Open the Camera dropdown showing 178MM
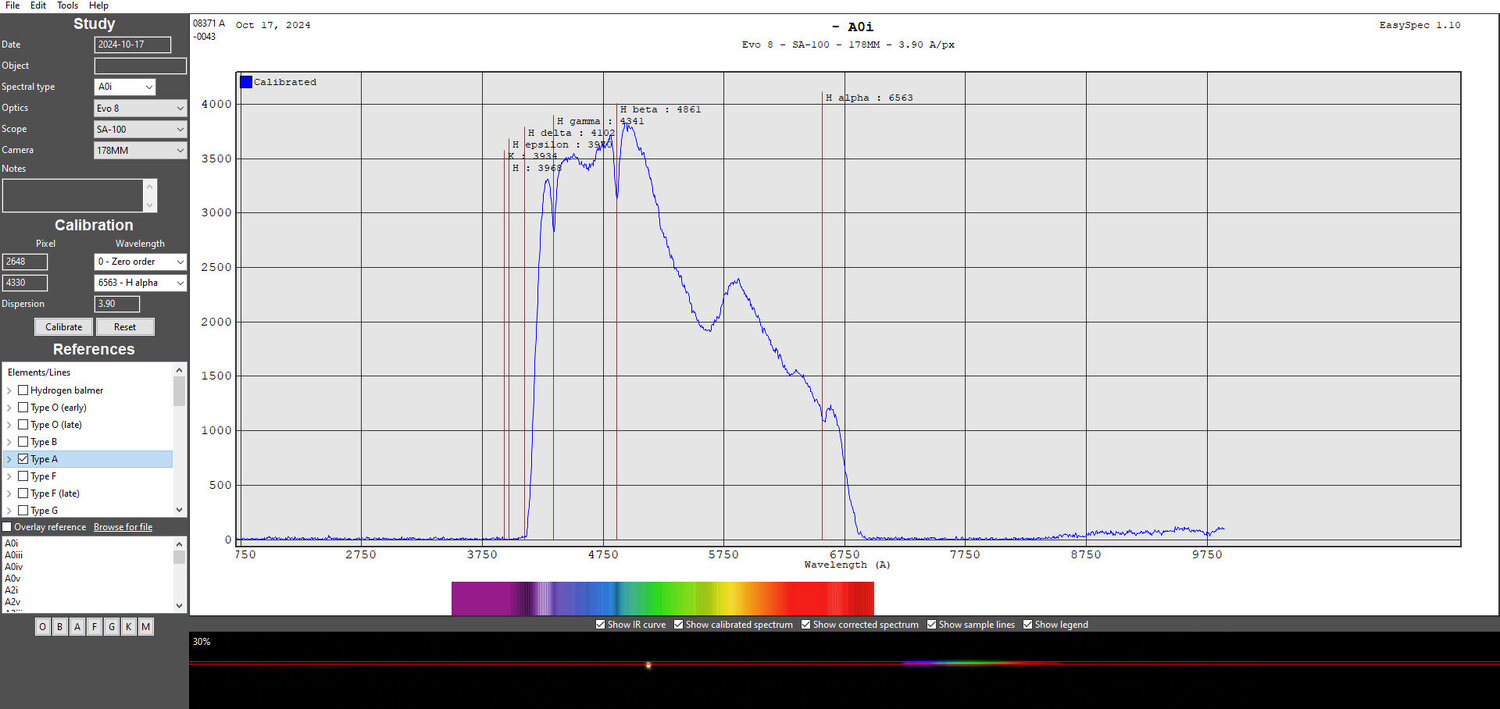The image size is (1500, 709). click(140, 150)
